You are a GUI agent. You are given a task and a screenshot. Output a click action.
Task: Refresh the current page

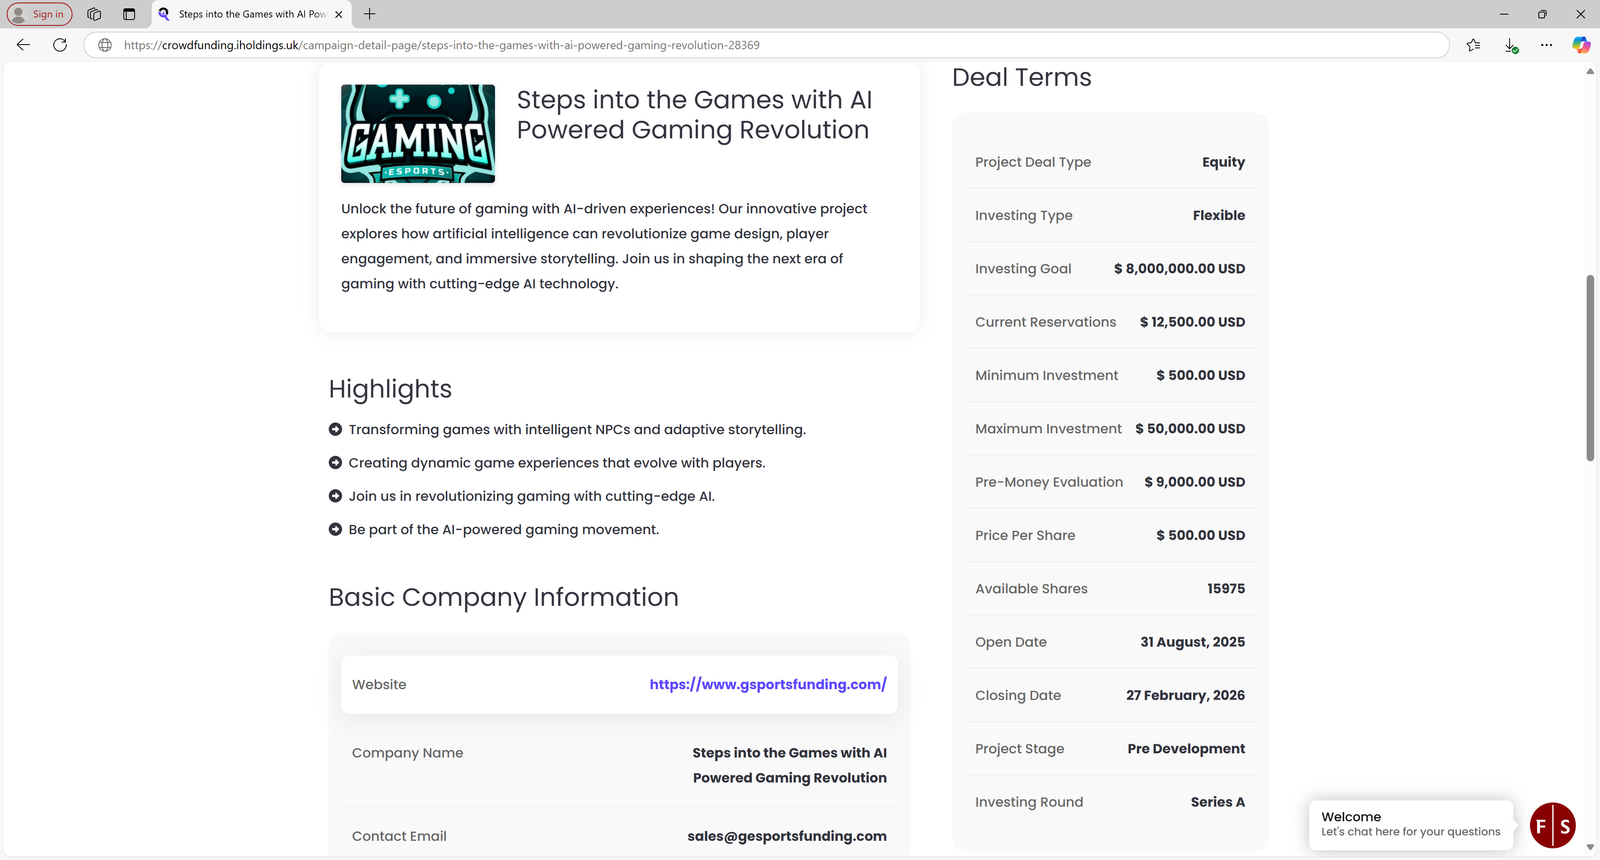(60, 45)
